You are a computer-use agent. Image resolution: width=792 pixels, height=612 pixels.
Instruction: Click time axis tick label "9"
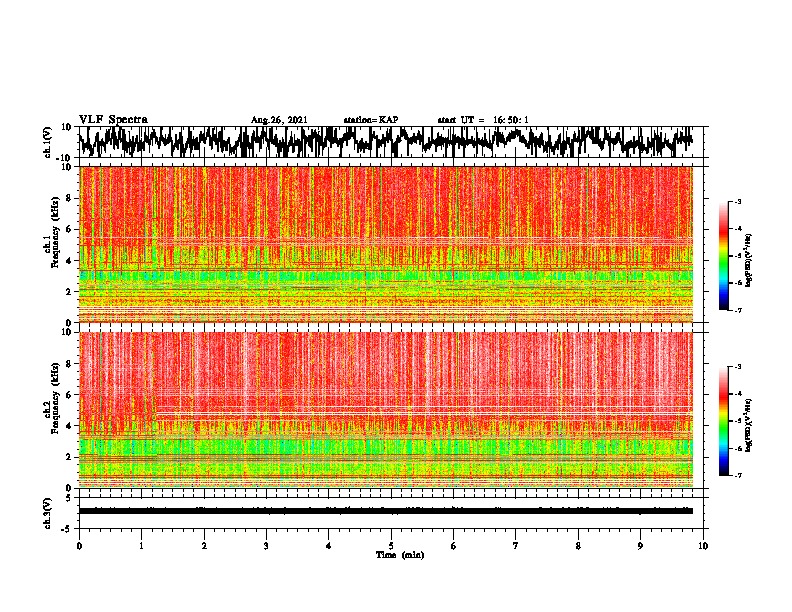[x=640, y=546]
